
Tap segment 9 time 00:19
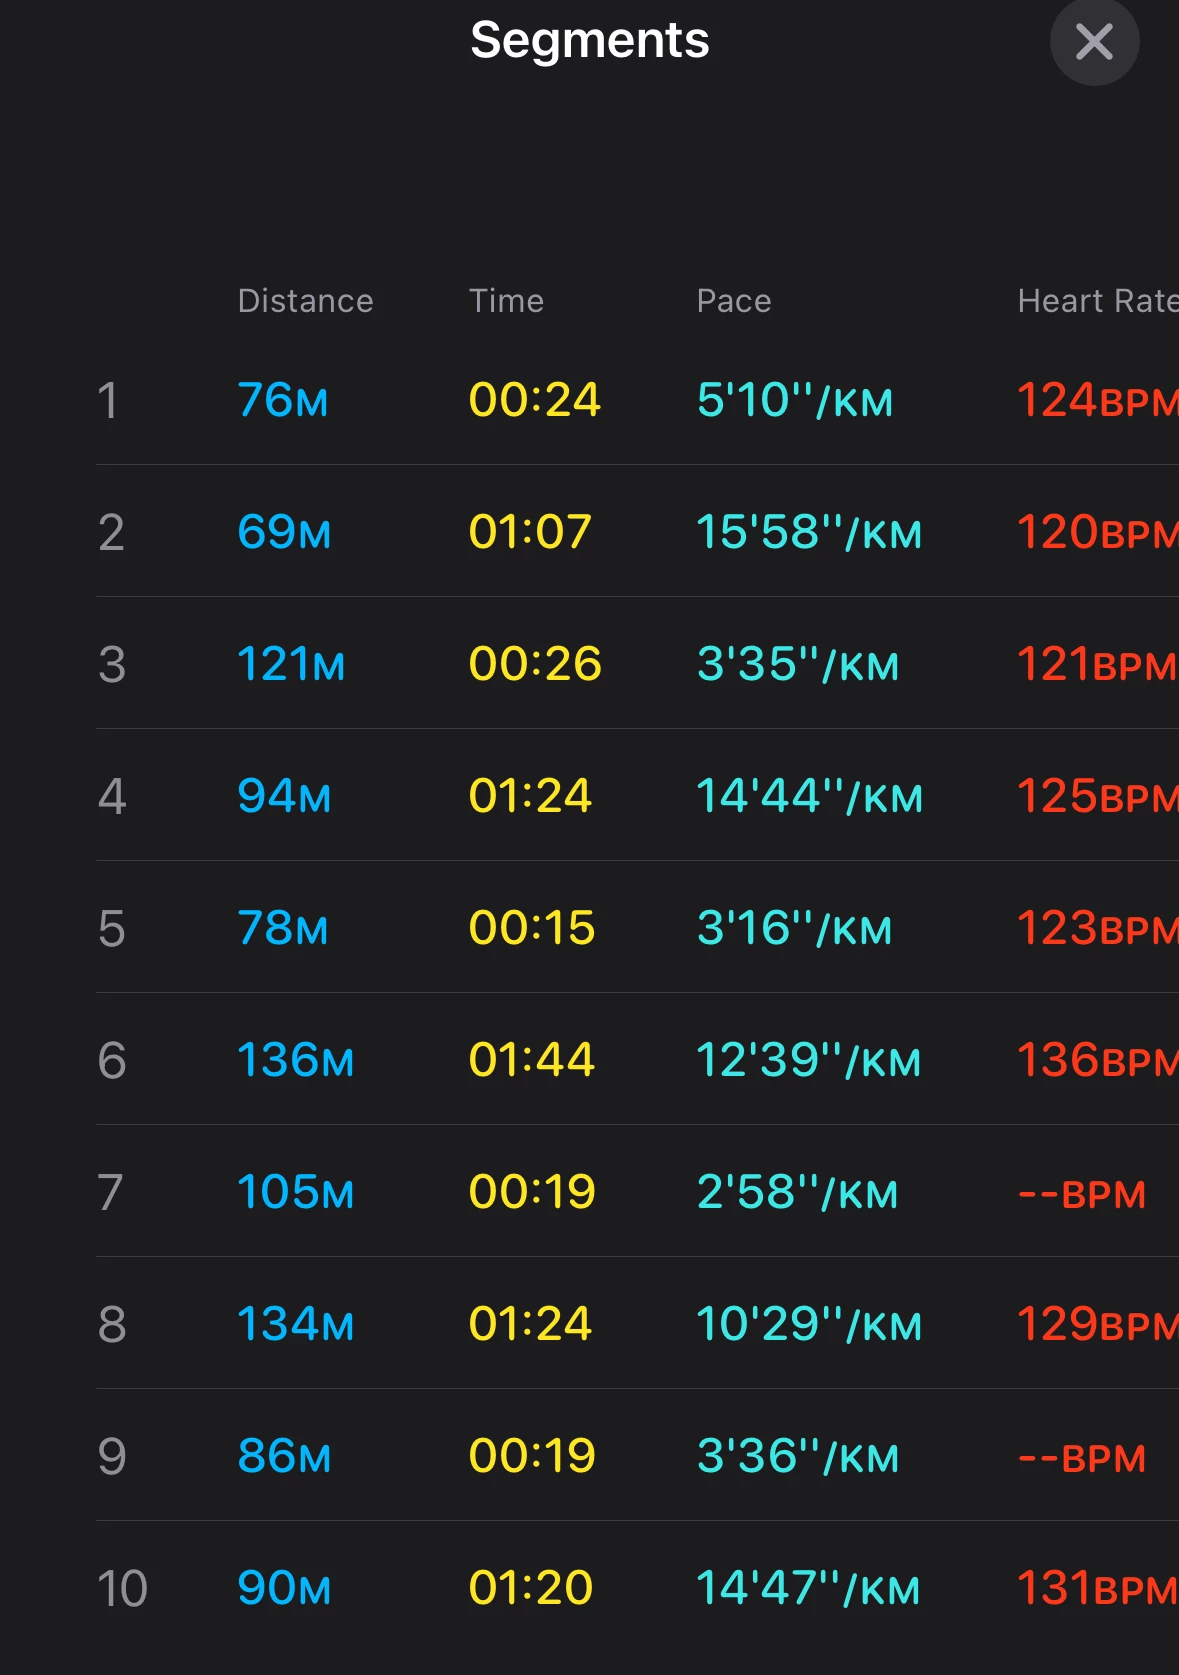pyautogui.click(x=532, y=1456)
